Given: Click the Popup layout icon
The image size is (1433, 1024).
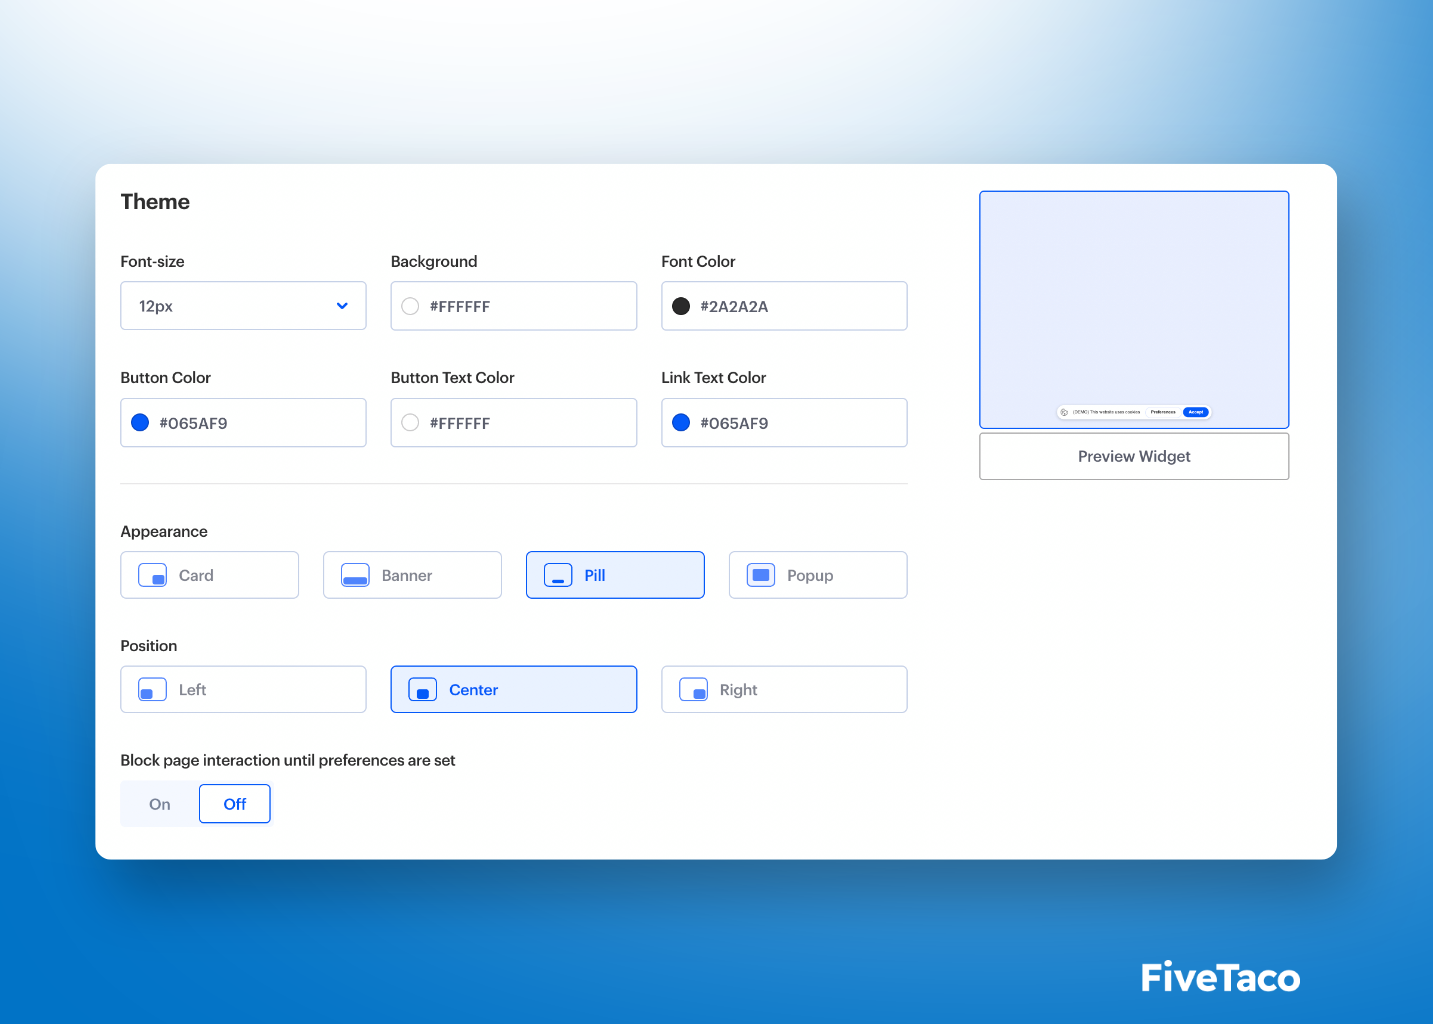Looking at the screenshot, I should coord(761,575).
